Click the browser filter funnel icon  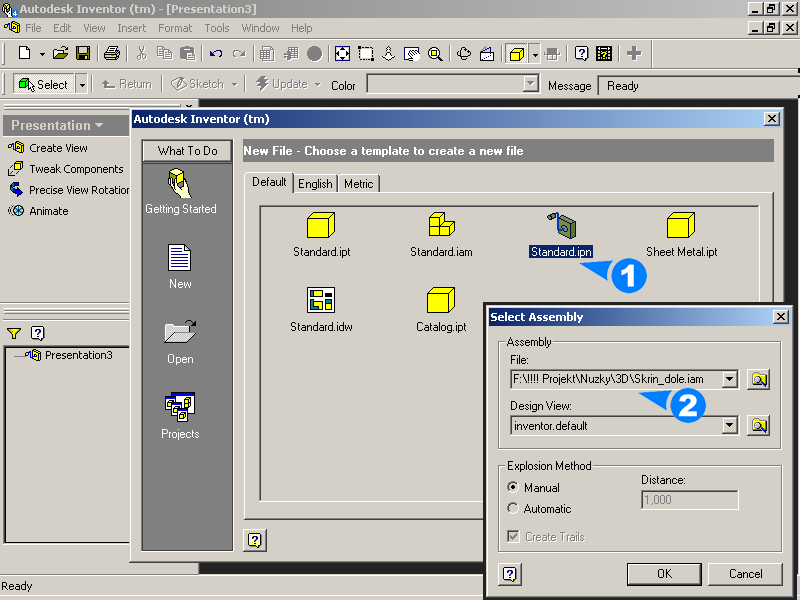14,334
